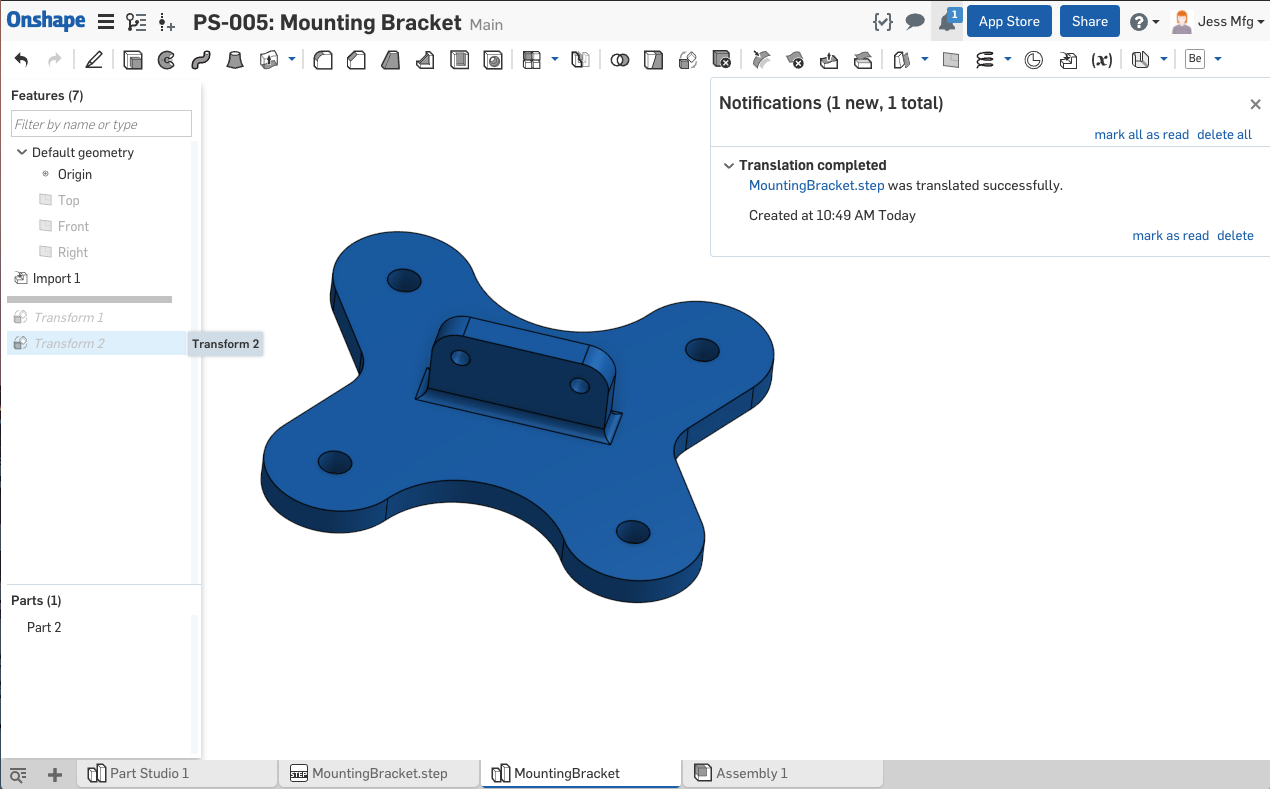Click the Undo arrow icon
Image resolution: width=1270 pixels, height=789 pixels.
click(x=21, y=60)
